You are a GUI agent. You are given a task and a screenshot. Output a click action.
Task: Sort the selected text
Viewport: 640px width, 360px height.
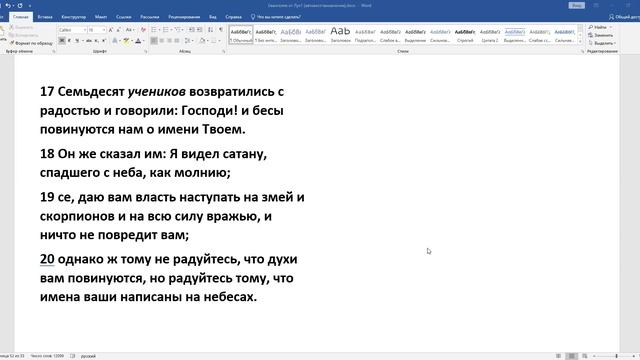210,30
